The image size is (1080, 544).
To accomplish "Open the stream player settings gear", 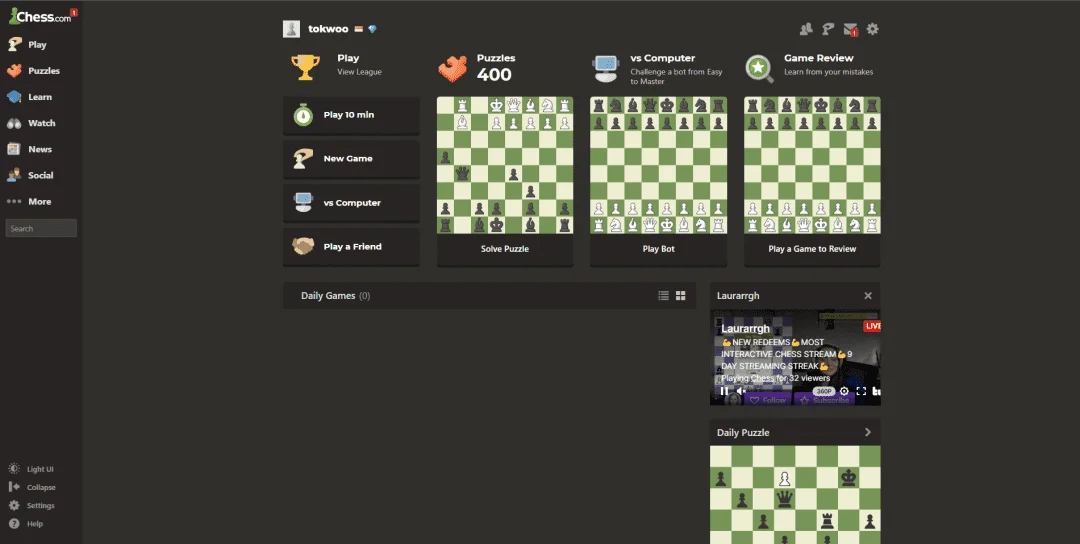I will coord(844,391).
